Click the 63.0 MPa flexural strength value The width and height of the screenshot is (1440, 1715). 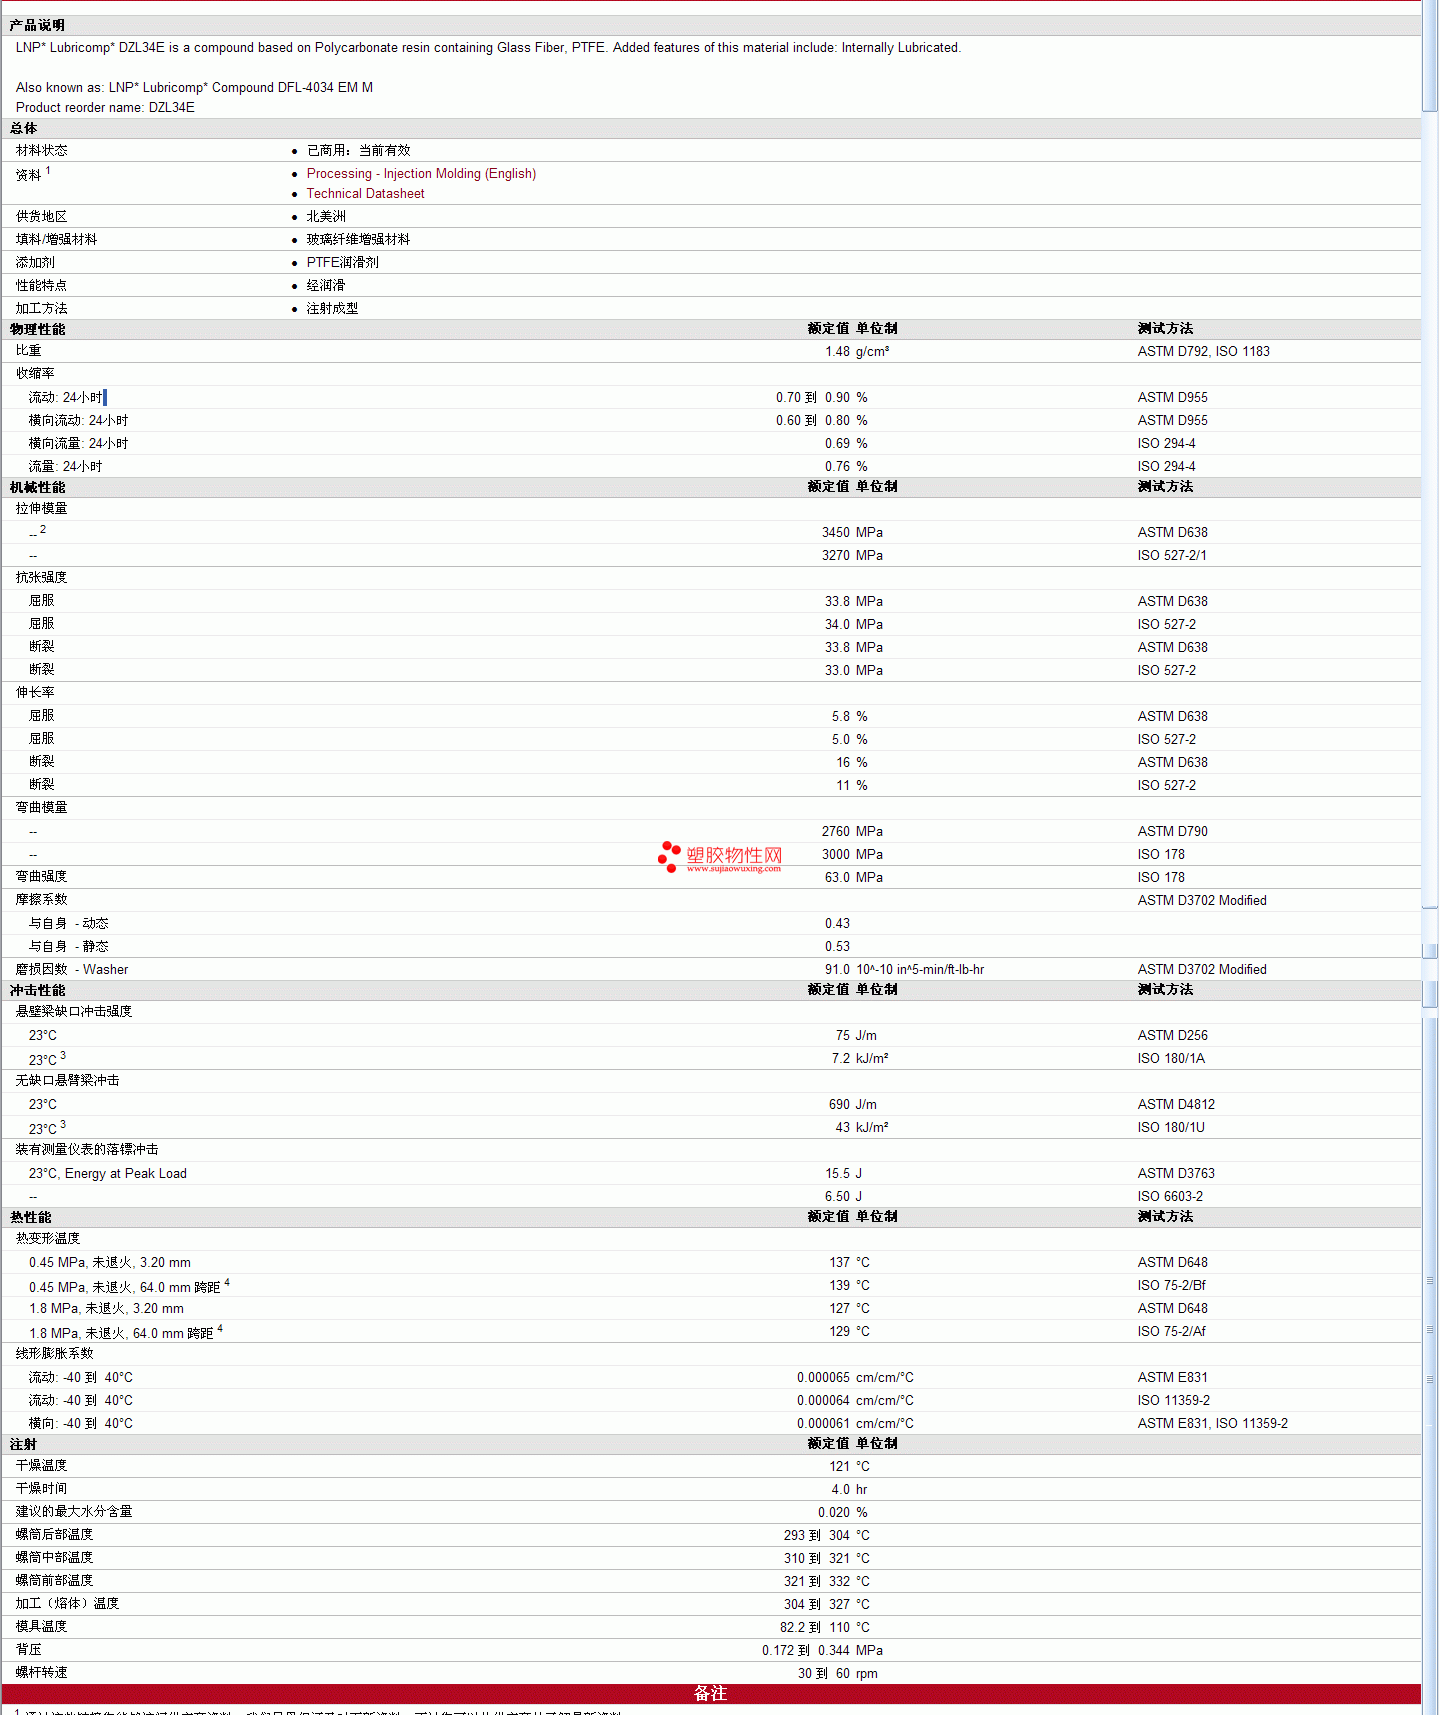click(854, 878)
